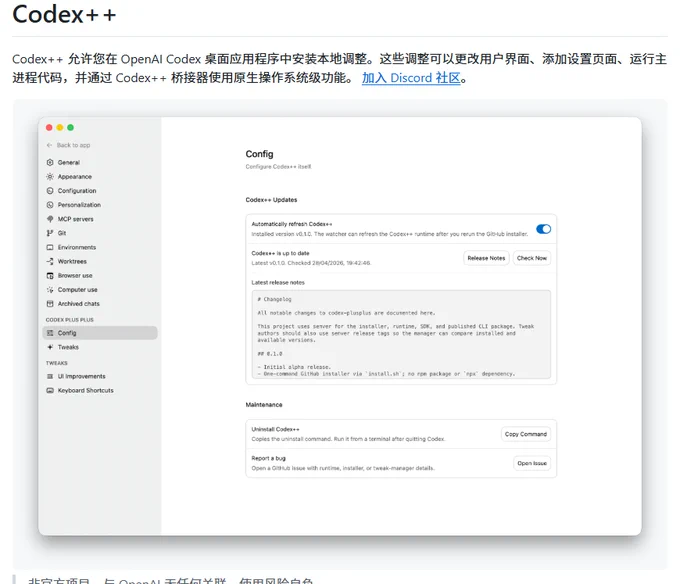The image size is (680, 584).
Task: Toggle Automatically refresh Codex++ switch
Action: pyautogui.click(x=543, y=229)
